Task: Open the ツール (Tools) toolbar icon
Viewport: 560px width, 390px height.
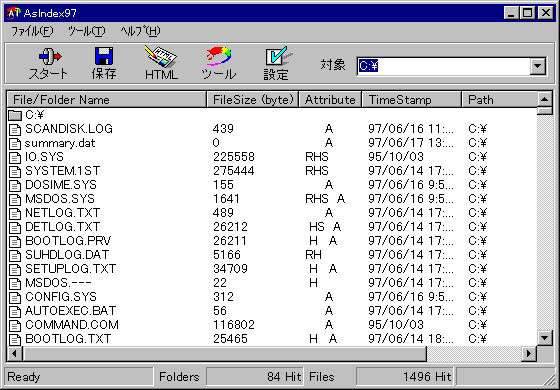Action: 218,56
